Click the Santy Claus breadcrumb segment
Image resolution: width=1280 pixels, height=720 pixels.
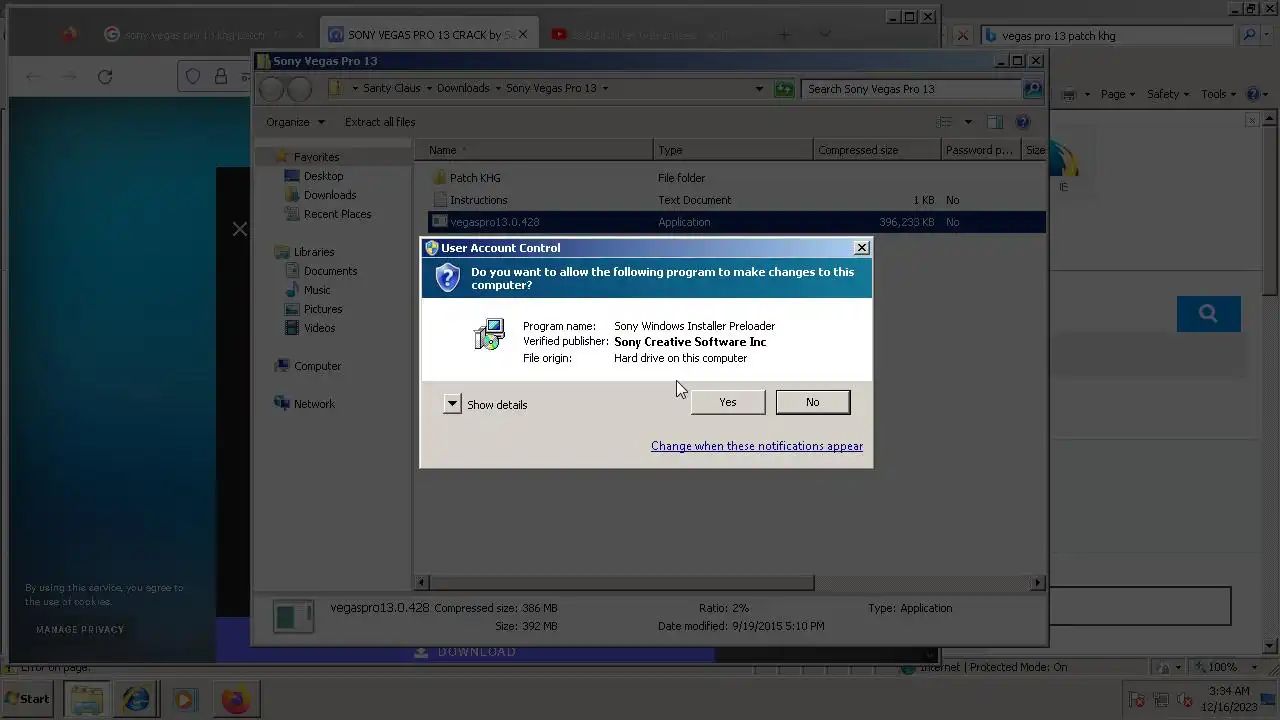pos(391,88)
